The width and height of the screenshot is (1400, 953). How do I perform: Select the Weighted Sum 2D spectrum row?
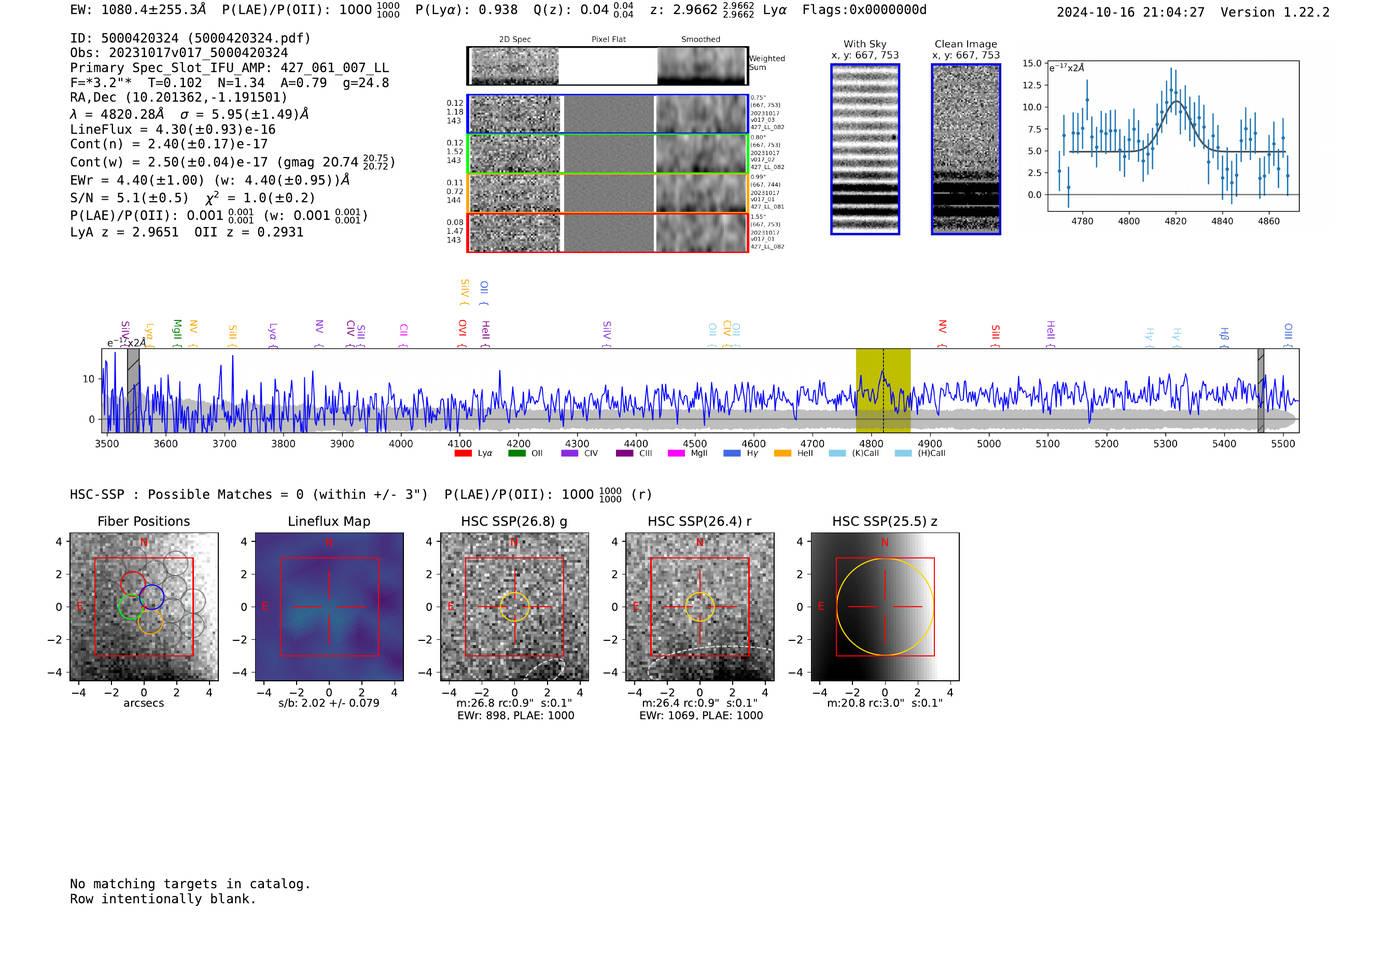[x=608, y=66]
